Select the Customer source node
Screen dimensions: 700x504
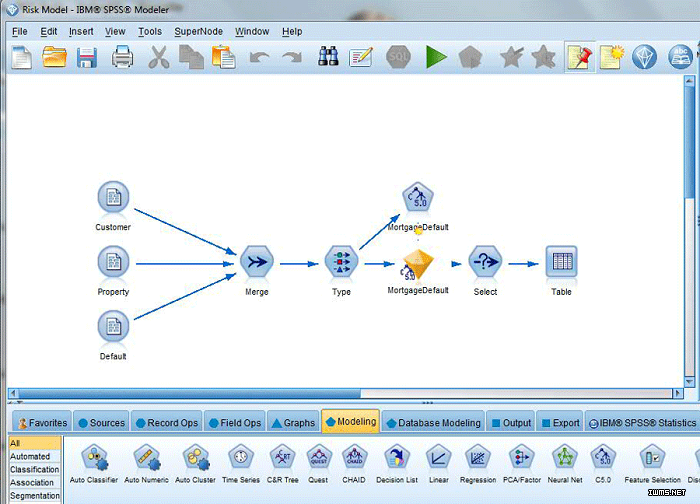coord(113,197)
